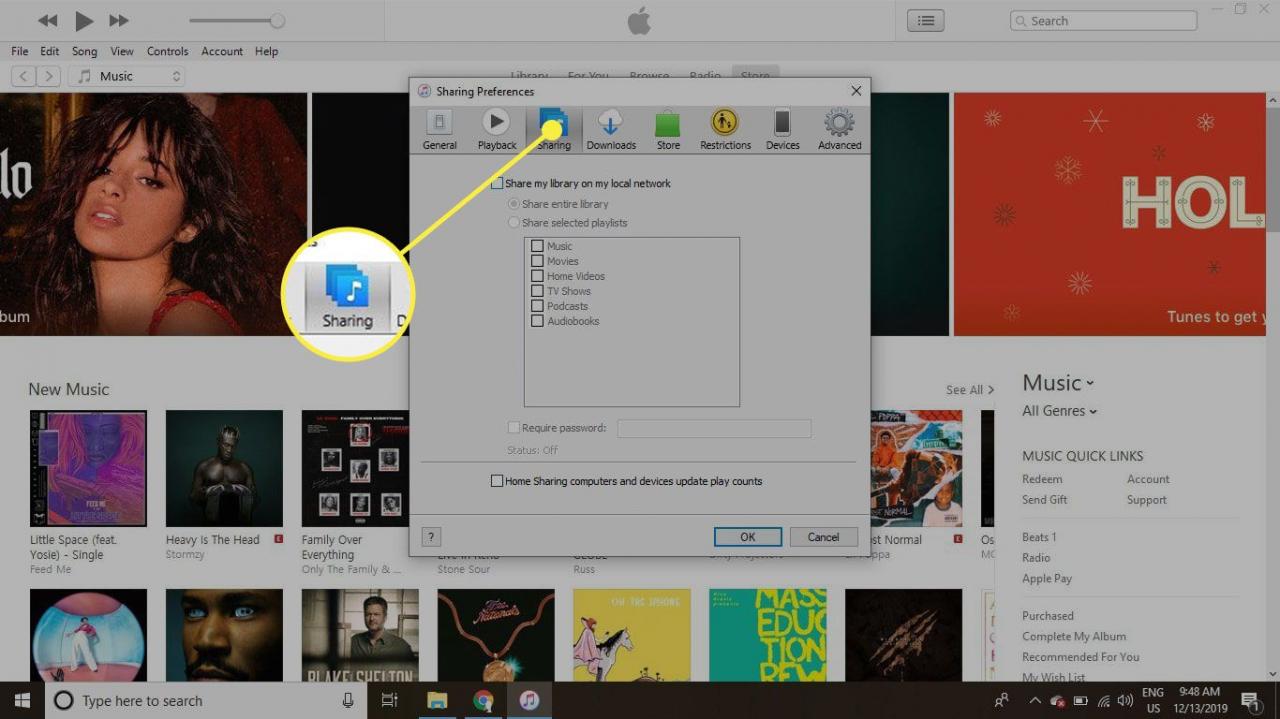The height and width of the screenshot is (719, 1280).
Task: Click the volume icon in system tray
Action: coord(1124,701)
